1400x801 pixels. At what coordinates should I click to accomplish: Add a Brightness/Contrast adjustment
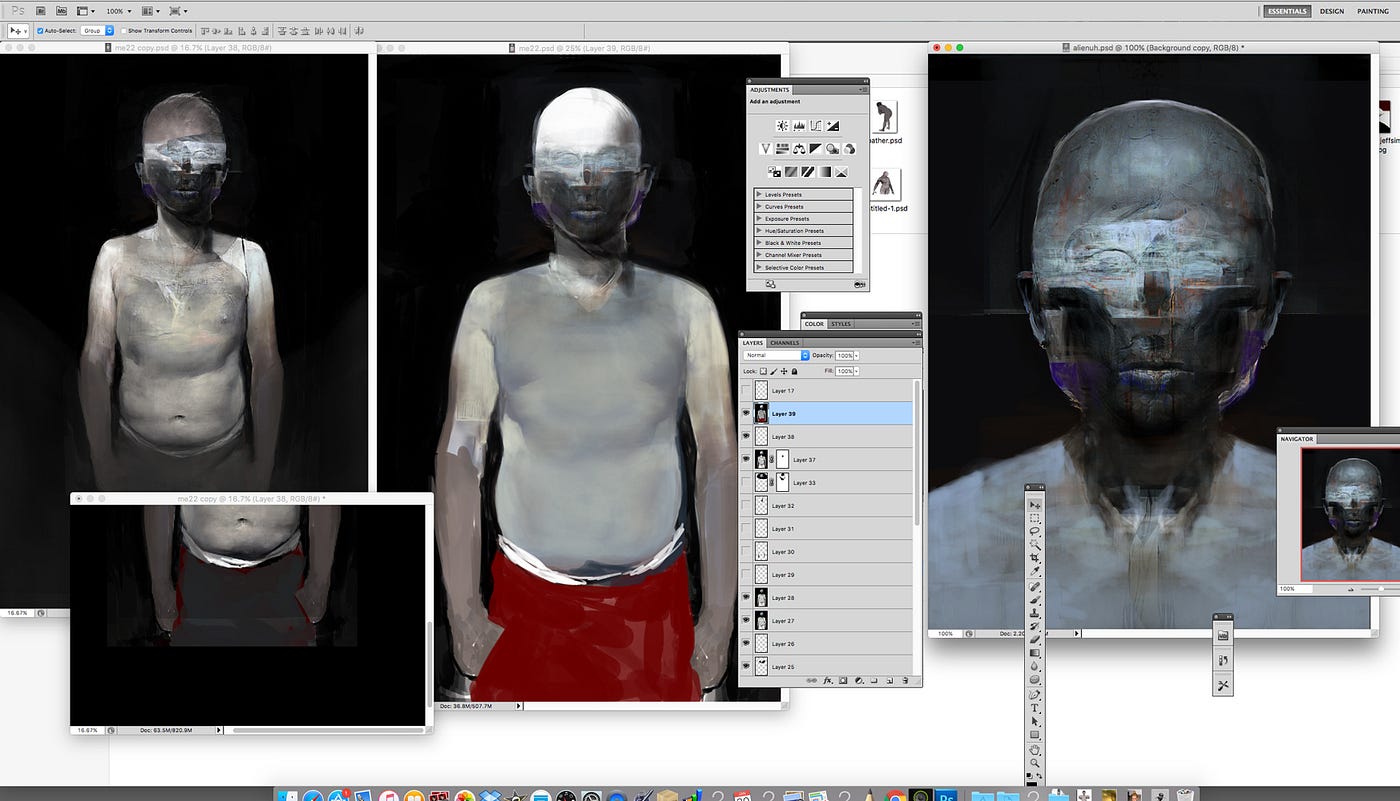[782, 126]
